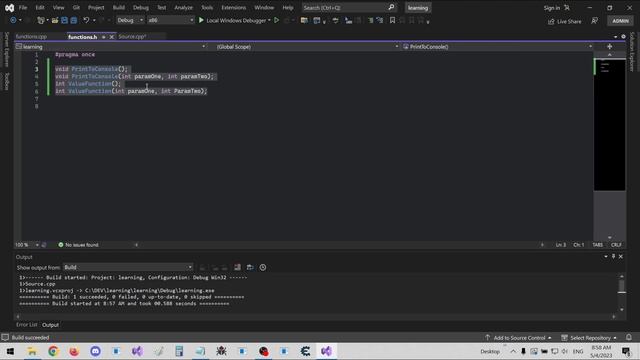The height and width of the screenshot is (360, 640).
Task: Click the output timestamp clock icon
Action: (x=263, y=267)
